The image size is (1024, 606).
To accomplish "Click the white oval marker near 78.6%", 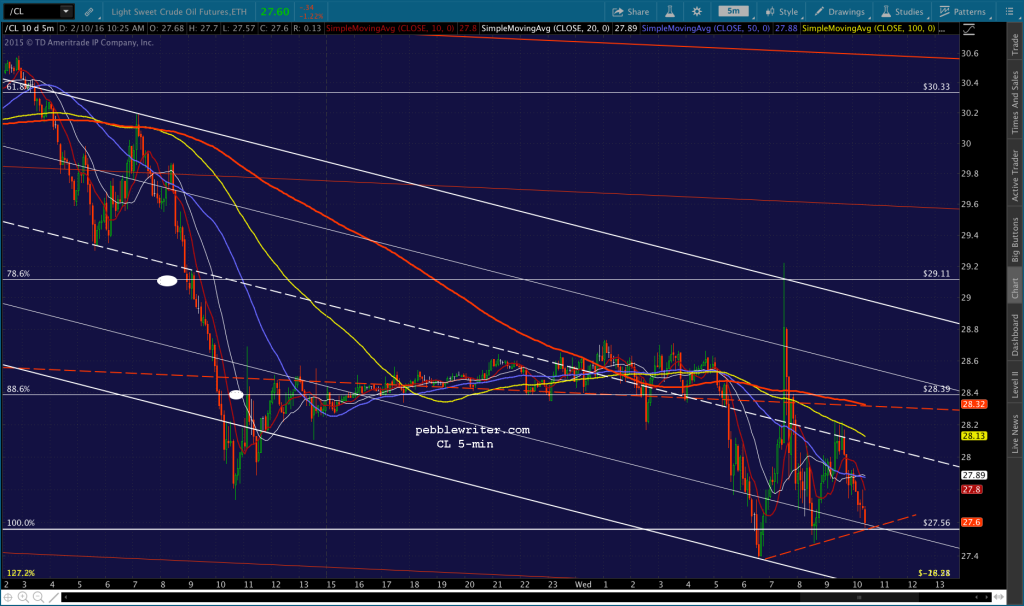I will pos(167,281).
